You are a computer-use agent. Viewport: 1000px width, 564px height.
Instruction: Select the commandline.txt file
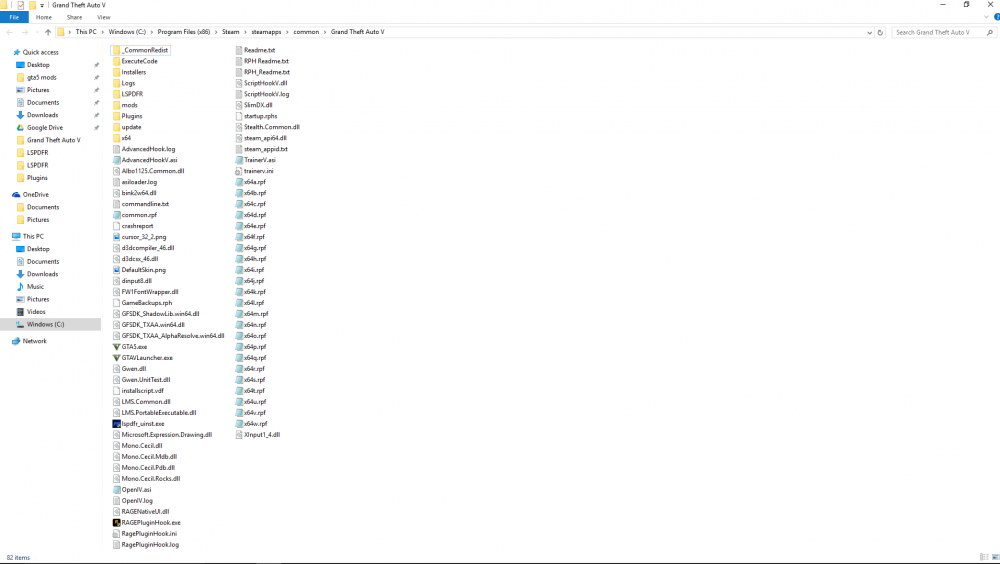pyautogui.click(x=145, y=204)
